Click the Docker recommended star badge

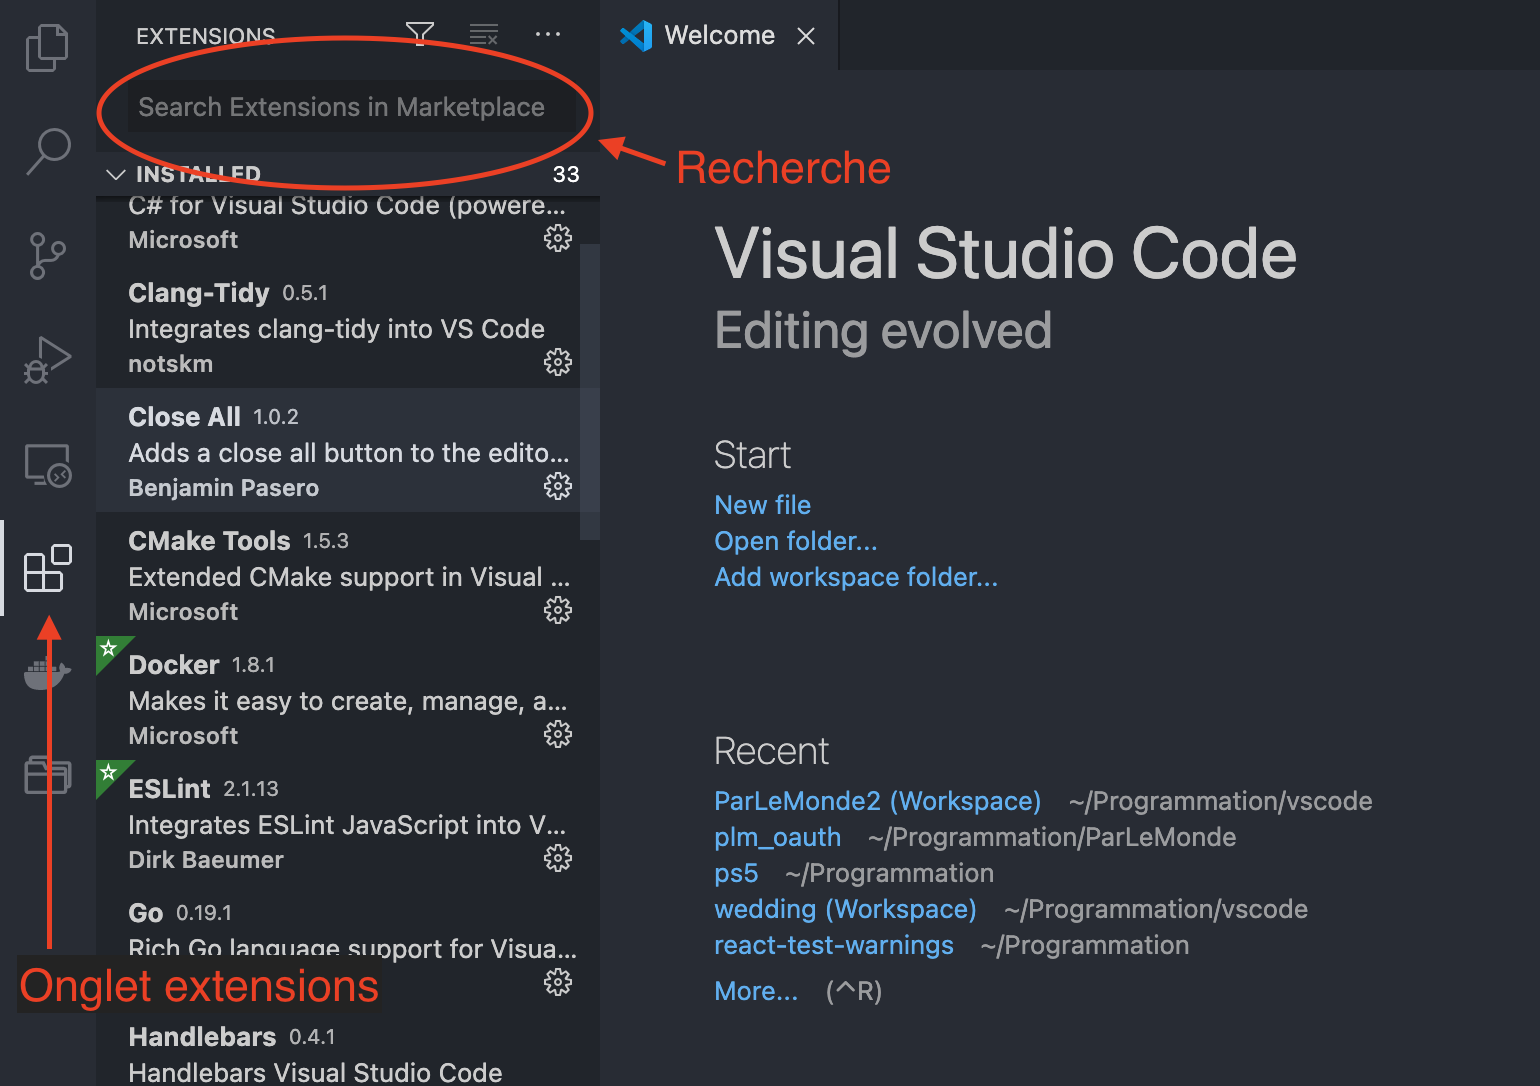109,649
